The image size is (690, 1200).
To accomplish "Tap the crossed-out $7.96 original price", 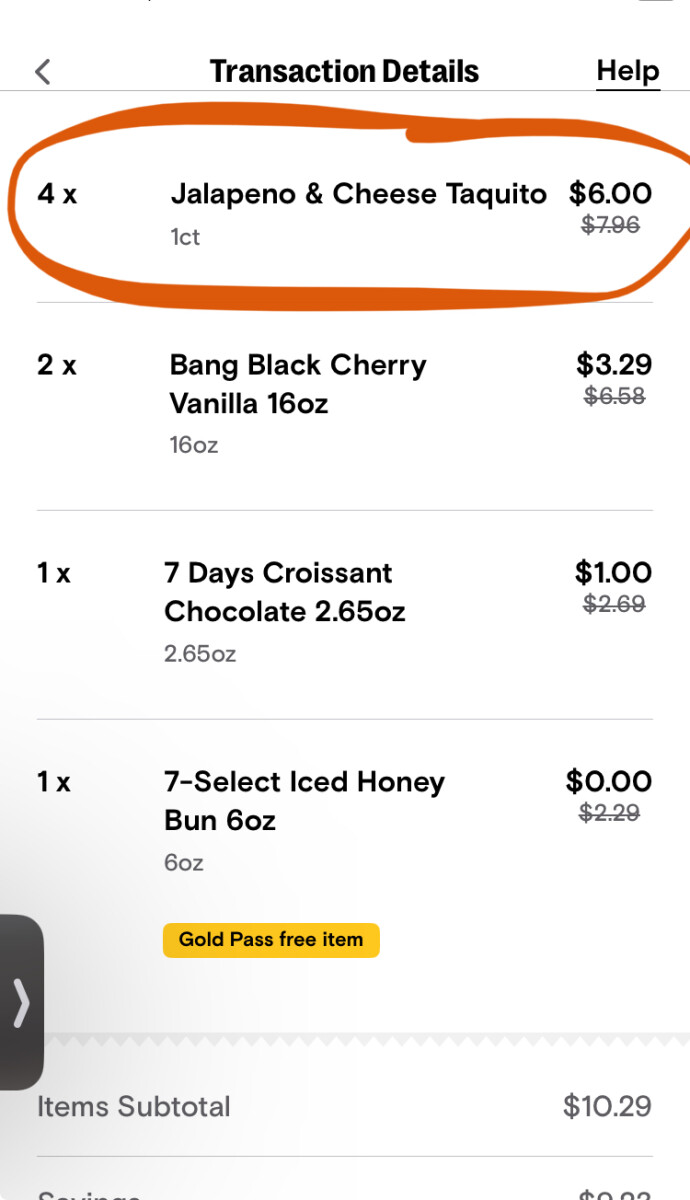I will (x=611, y=225).
